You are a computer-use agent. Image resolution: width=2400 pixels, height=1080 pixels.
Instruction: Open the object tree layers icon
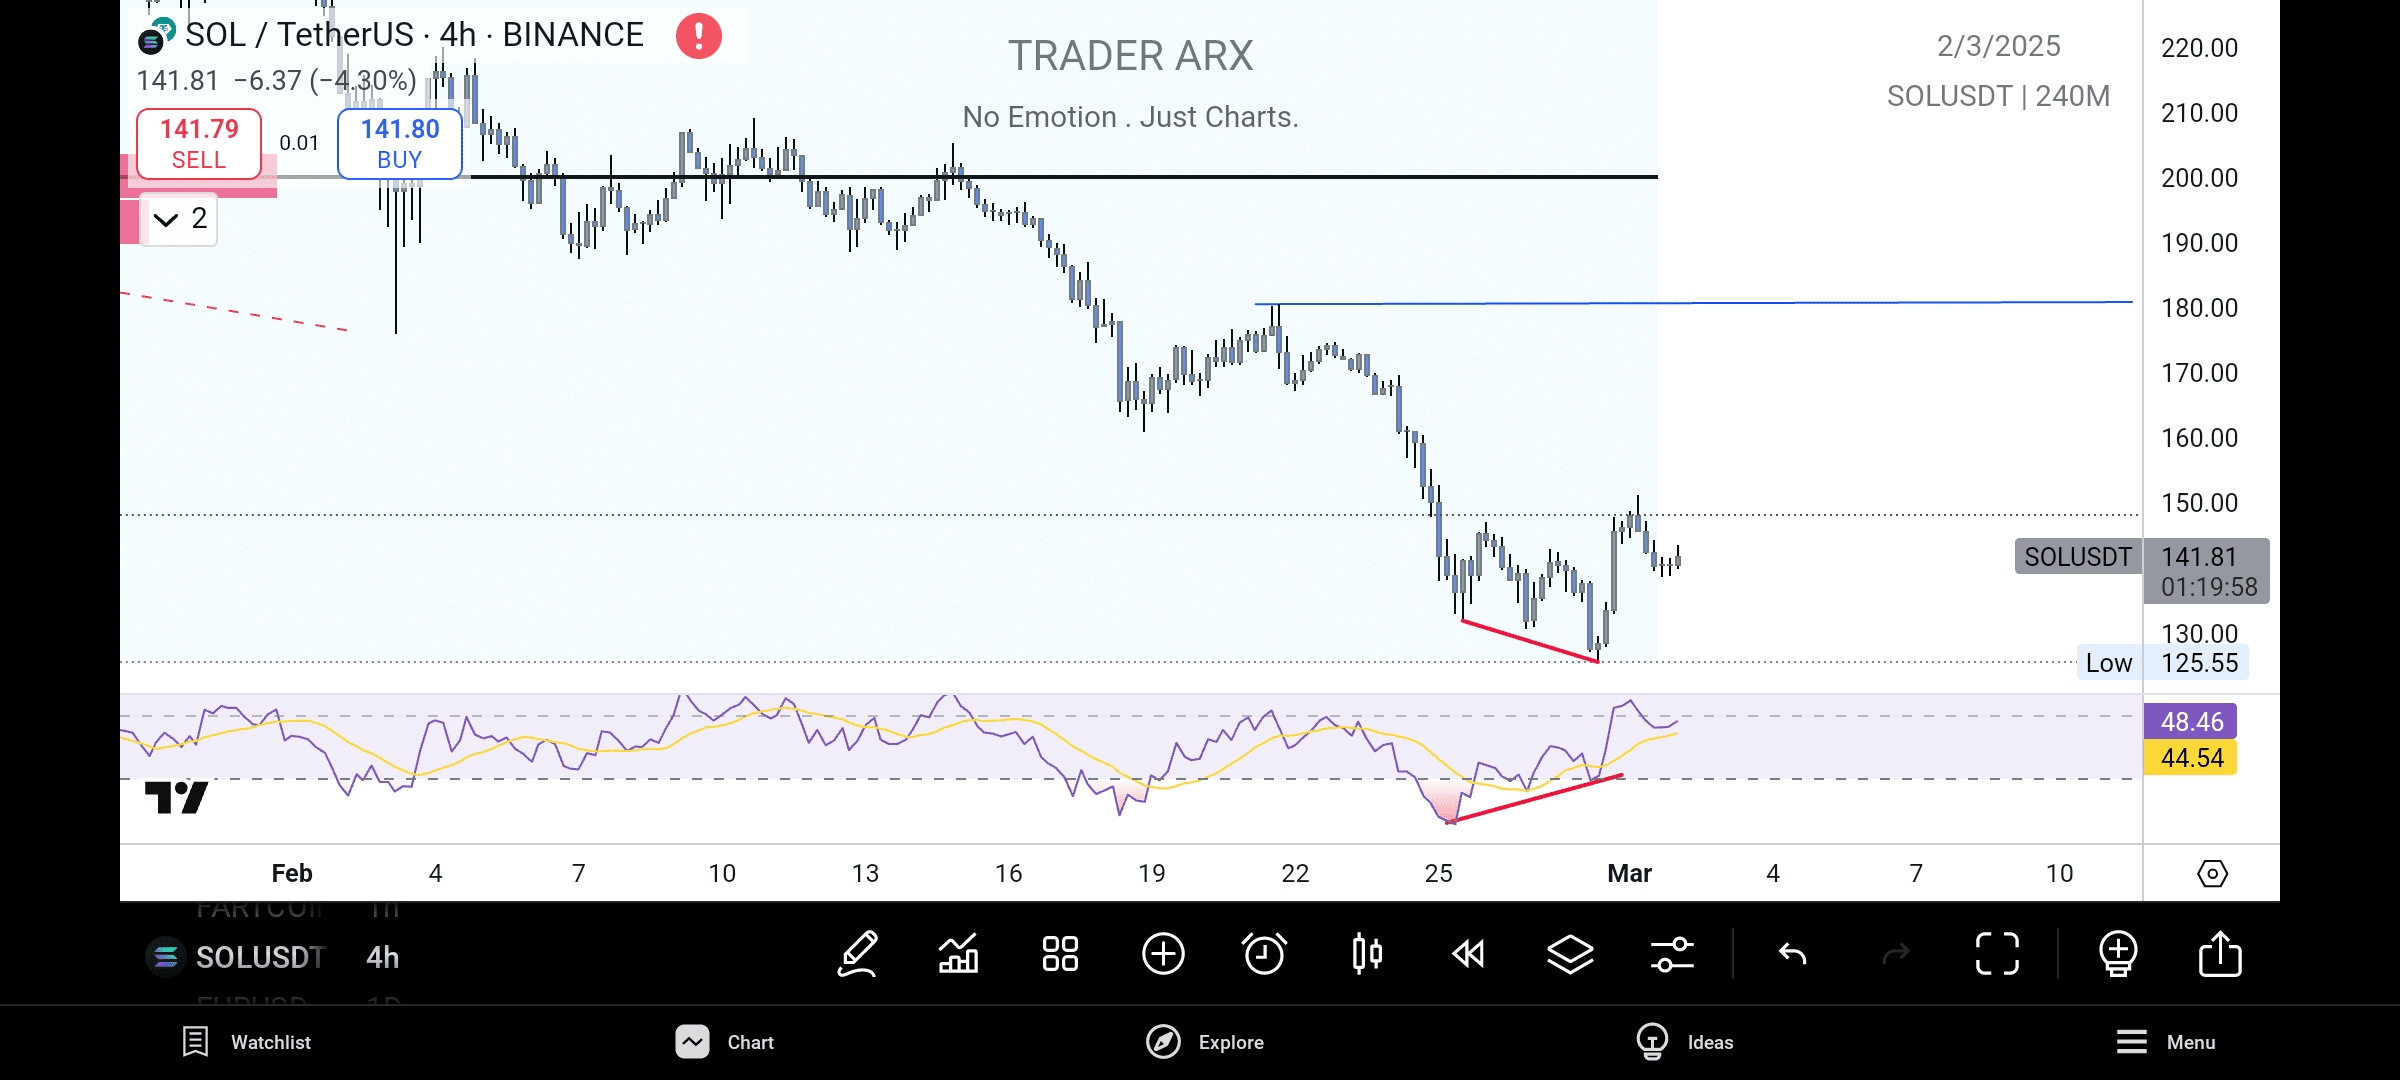(x=1570, y=954)
